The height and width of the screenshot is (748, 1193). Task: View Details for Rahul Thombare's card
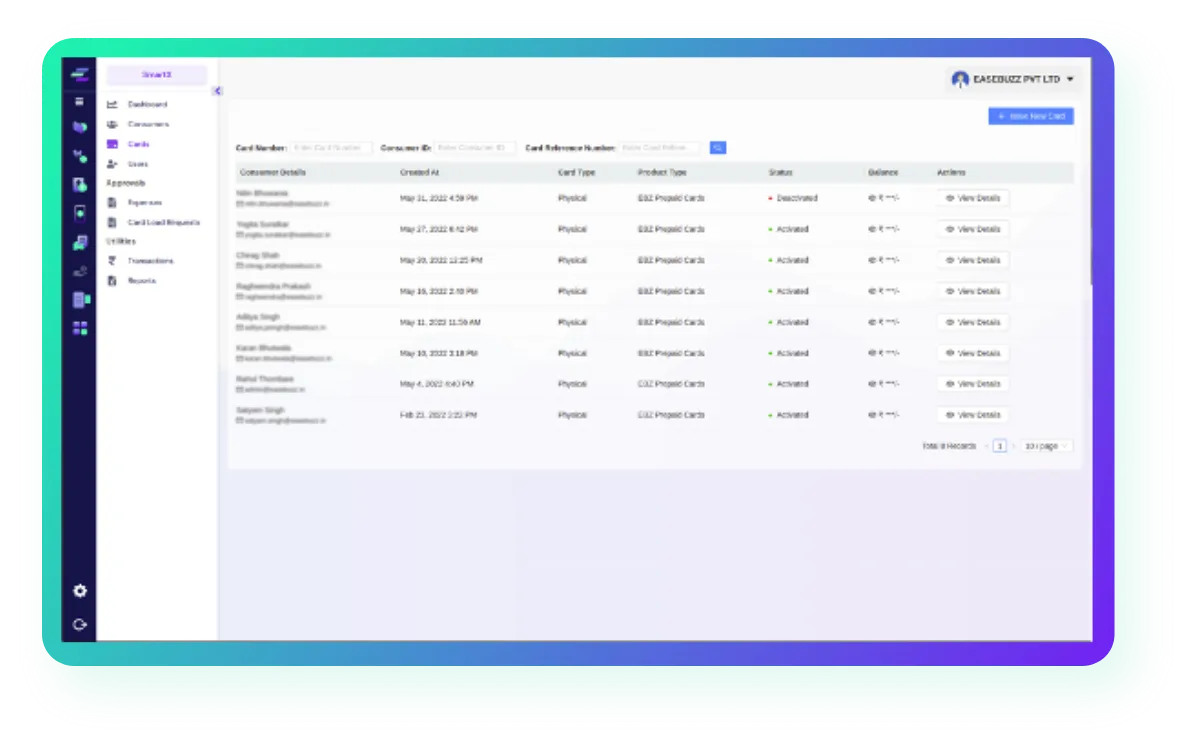click(973, 384)
